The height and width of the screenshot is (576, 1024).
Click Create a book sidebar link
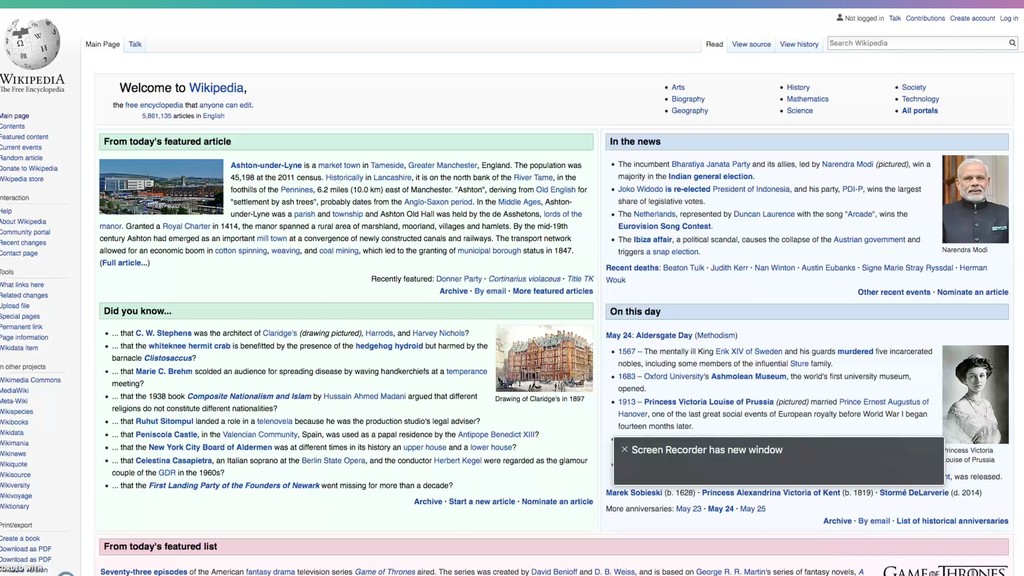20,539
